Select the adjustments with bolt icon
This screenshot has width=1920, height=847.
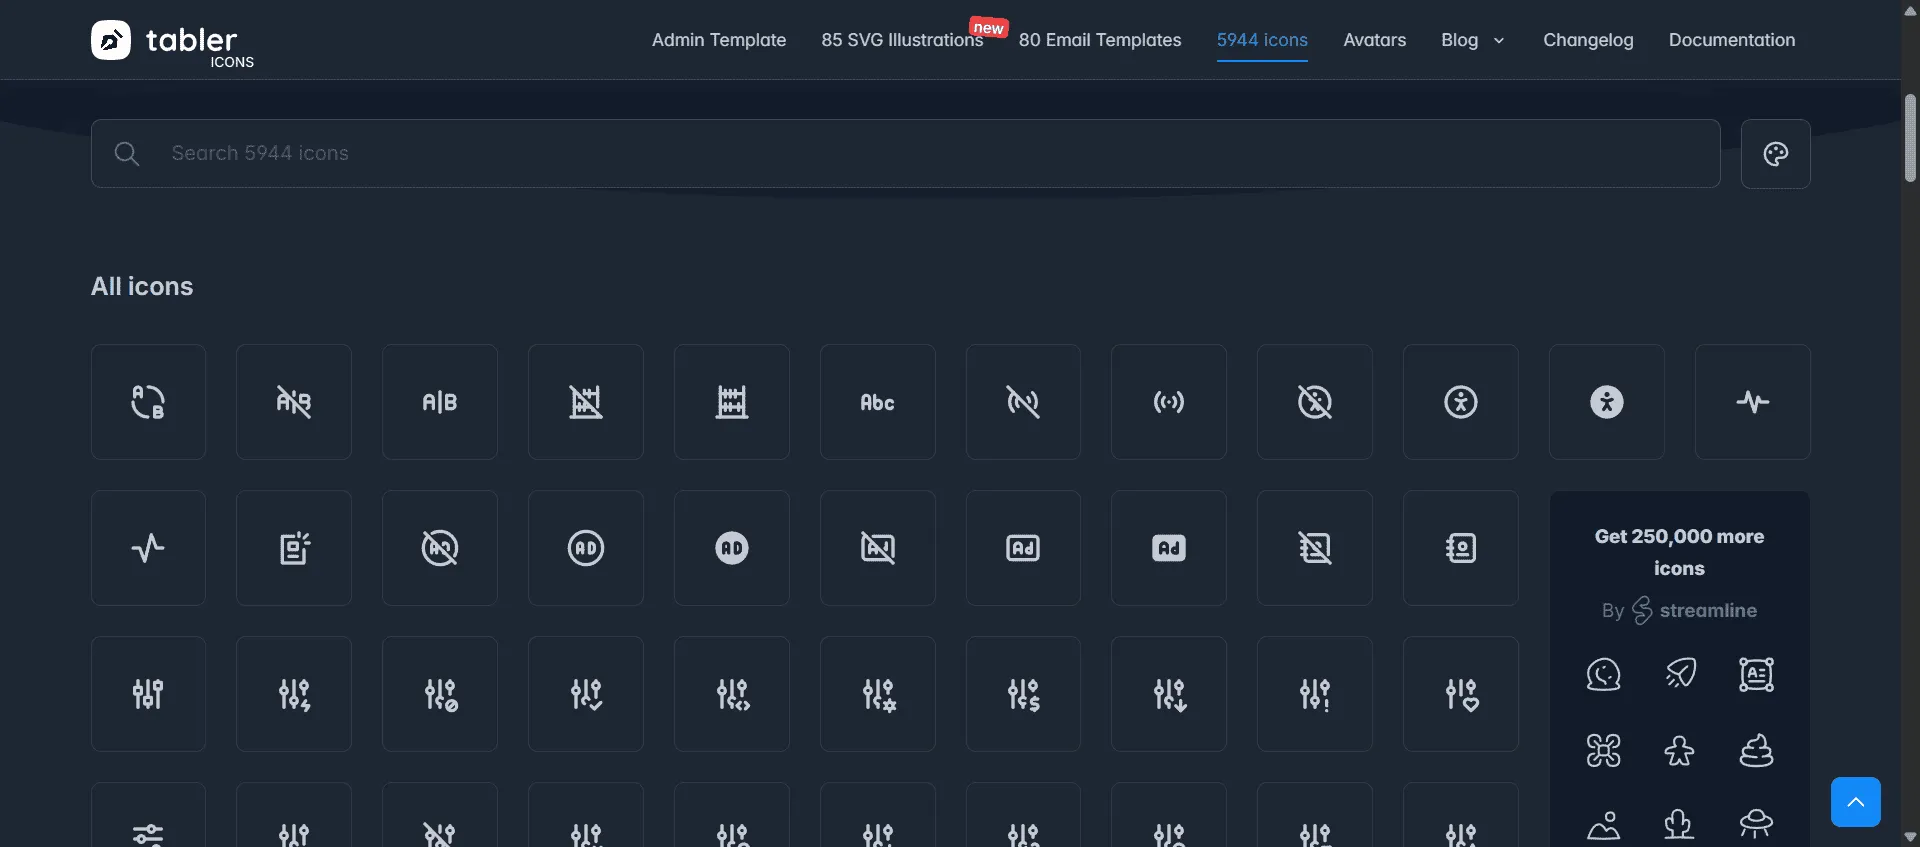click(294, 694)
